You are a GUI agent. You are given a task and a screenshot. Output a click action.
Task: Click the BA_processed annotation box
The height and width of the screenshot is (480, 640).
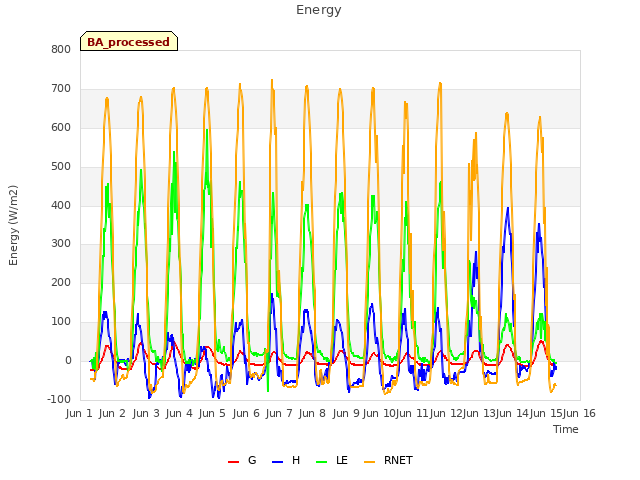[129, 41]
